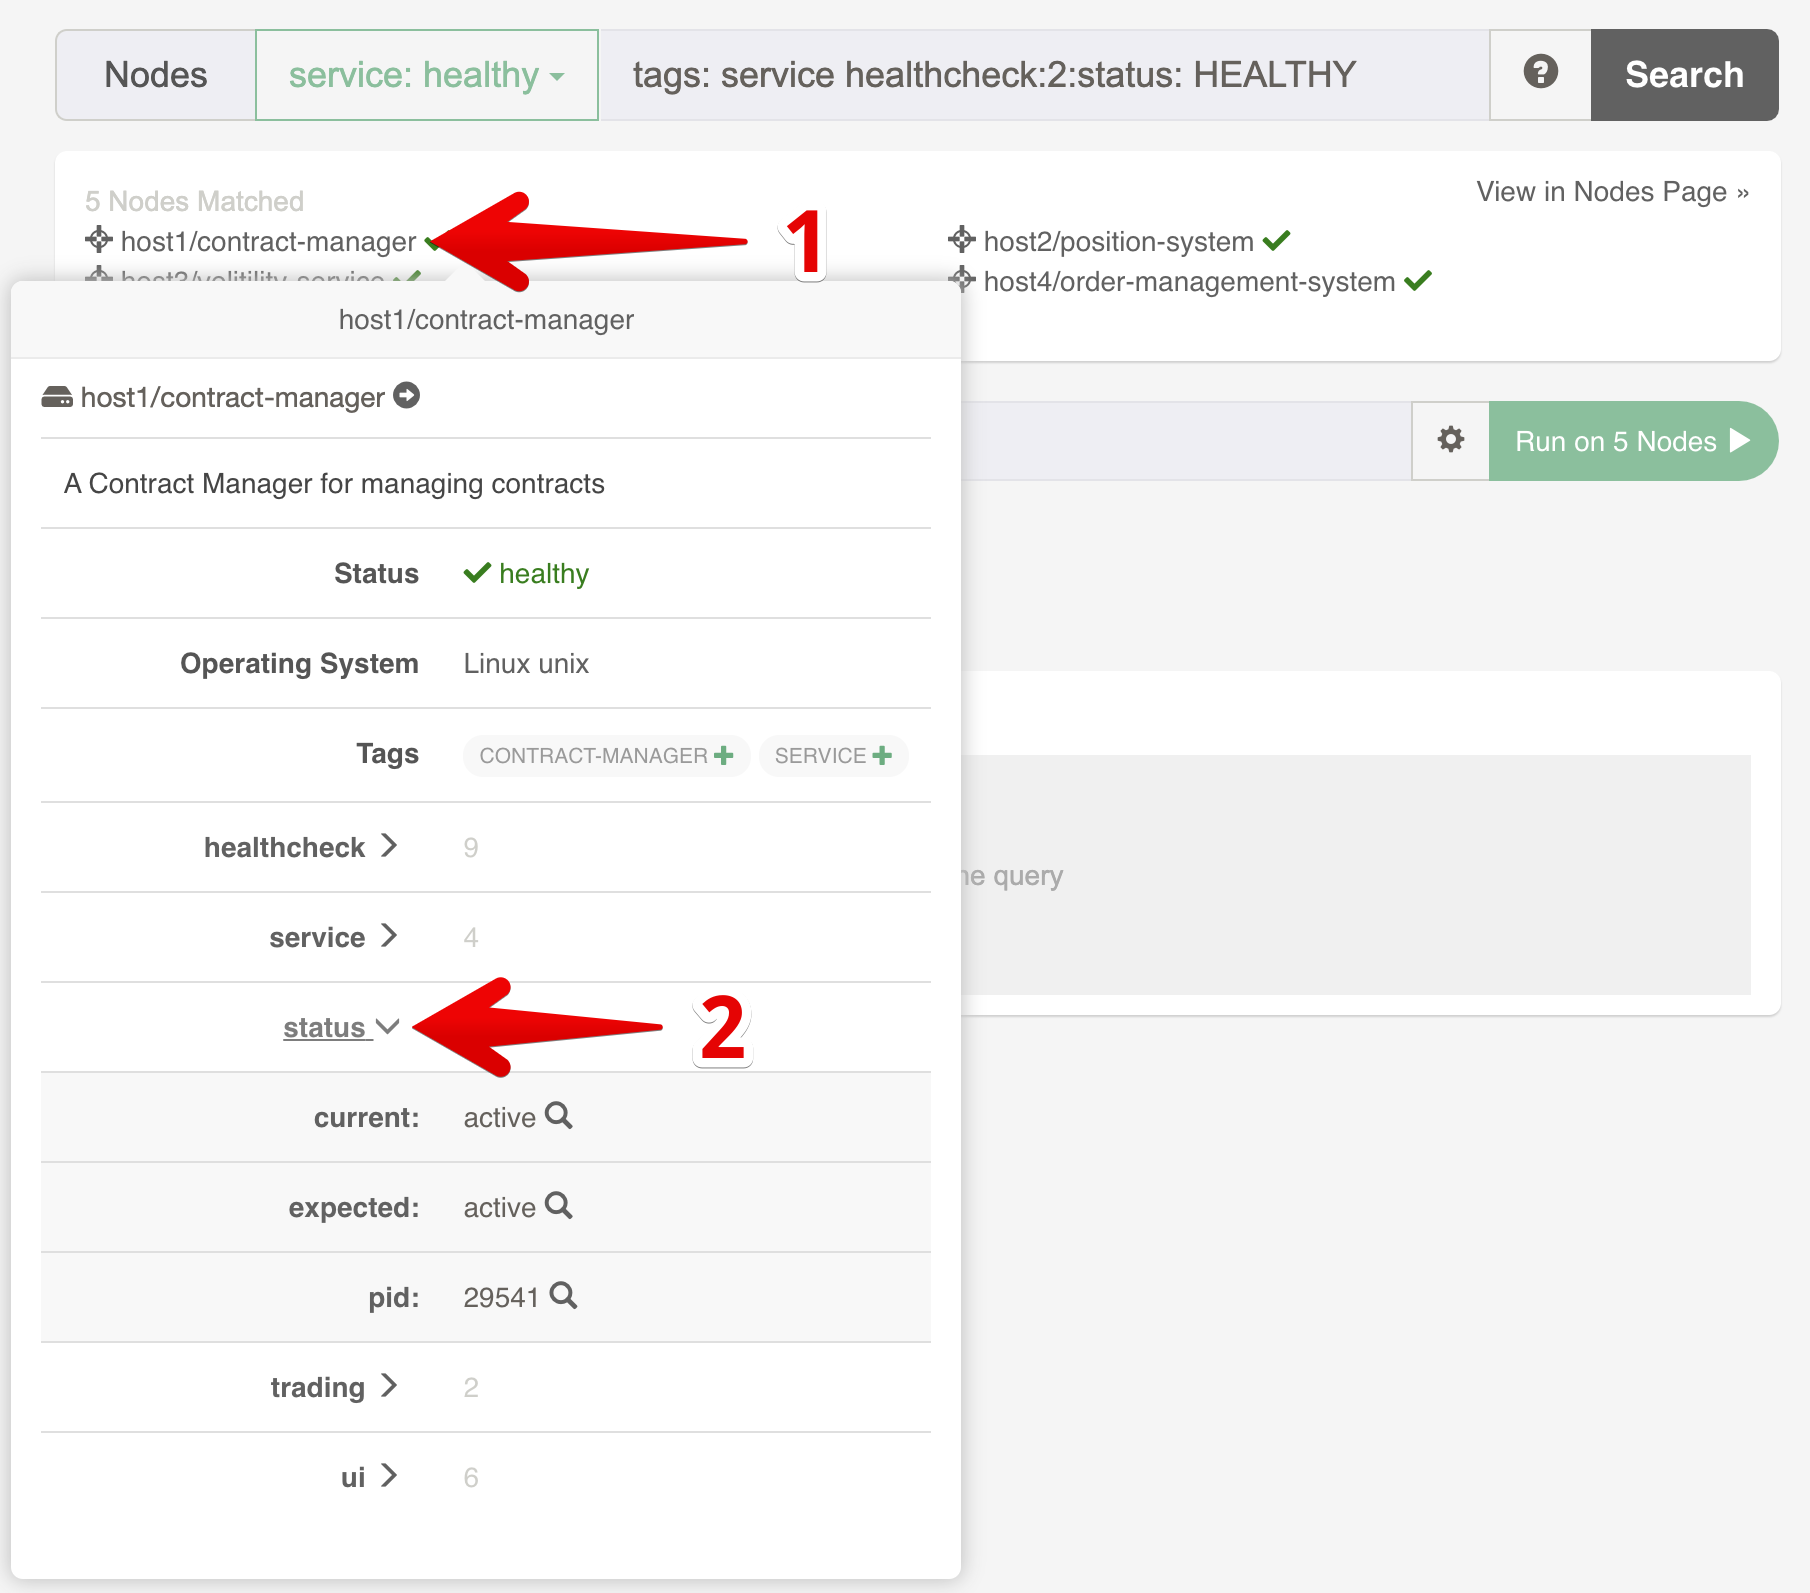
Task: Open the service: healthy filter dropdown
Action: pos(427,75)
